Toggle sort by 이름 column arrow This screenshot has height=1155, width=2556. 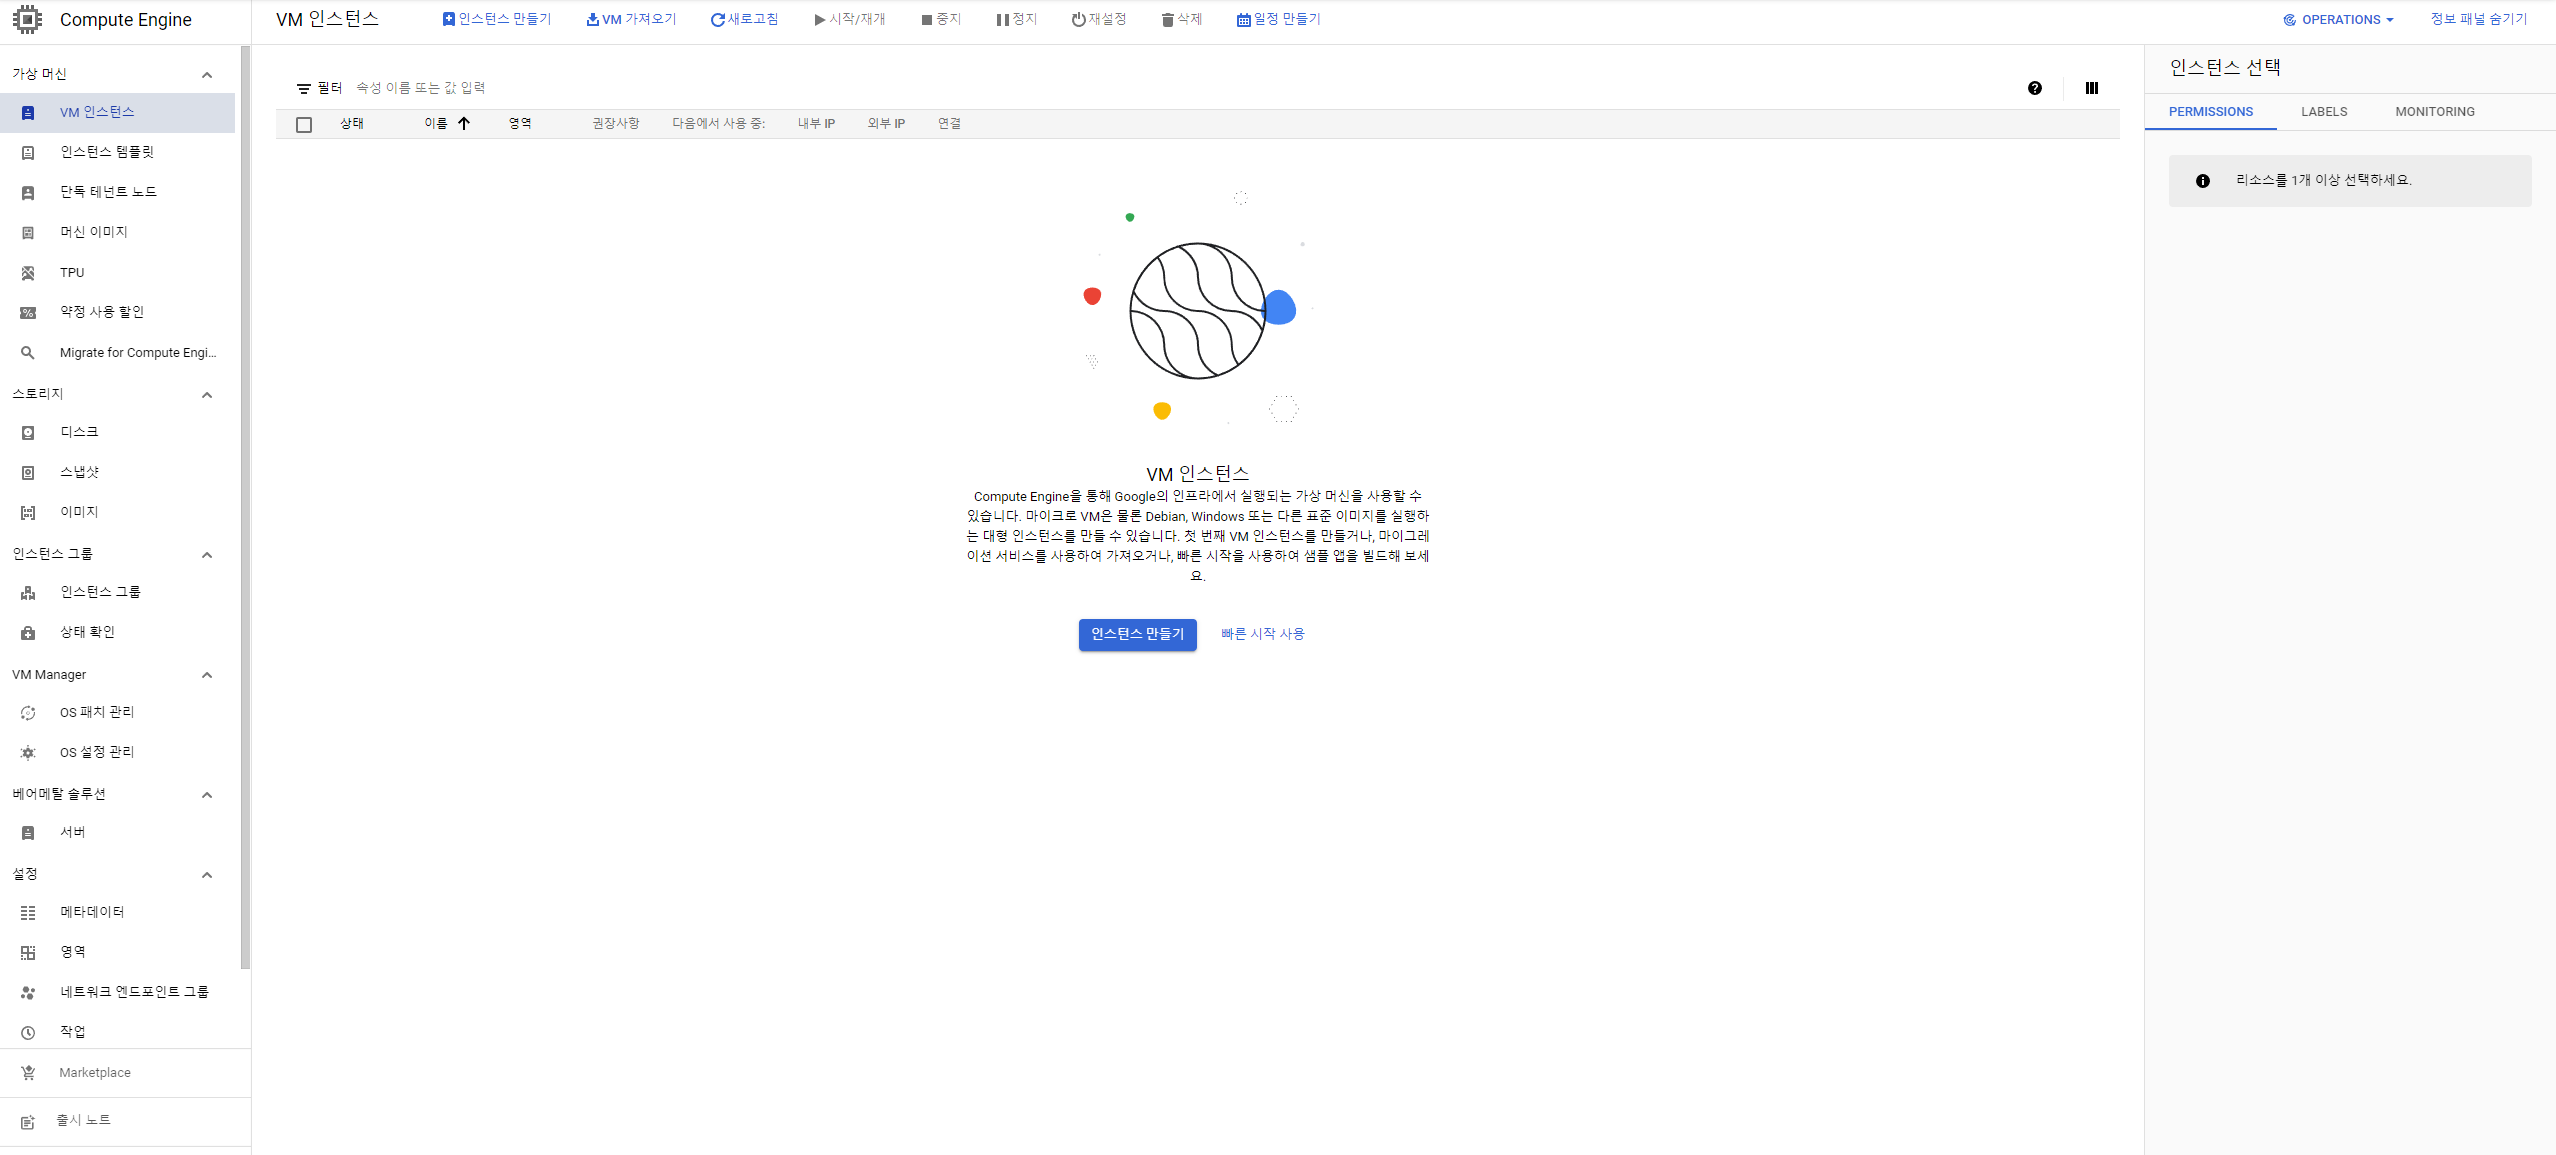click(464, 124)
